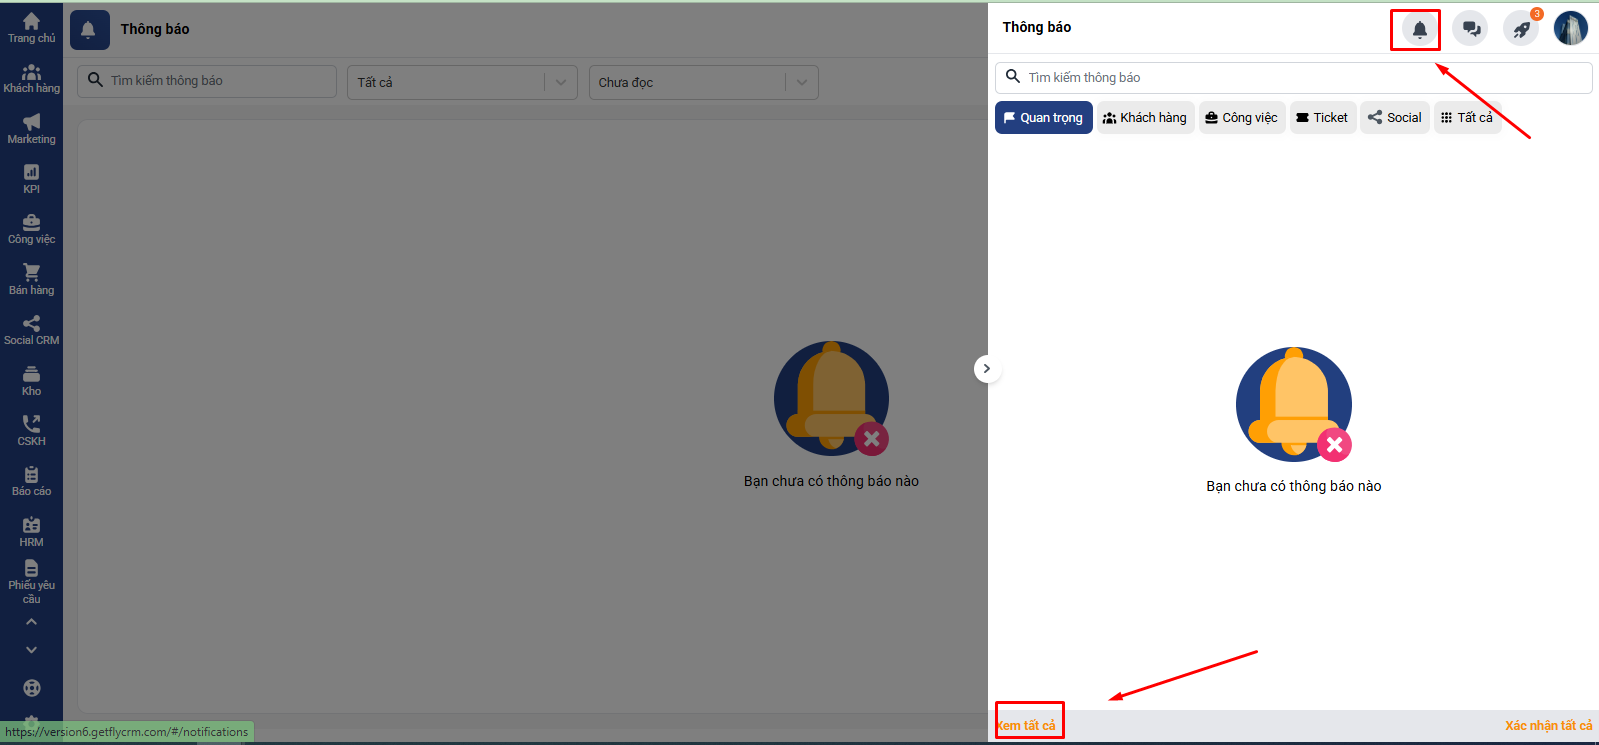This screenshot has width=1599, height=745.
Task: Open Khách hàng module in sidebar
Action: click(31, 79)
